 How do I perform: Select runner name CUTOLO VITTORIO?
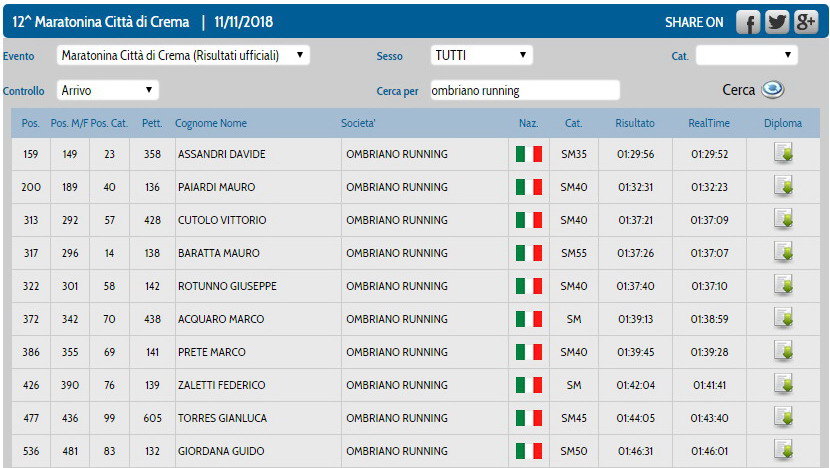(222, 220)
